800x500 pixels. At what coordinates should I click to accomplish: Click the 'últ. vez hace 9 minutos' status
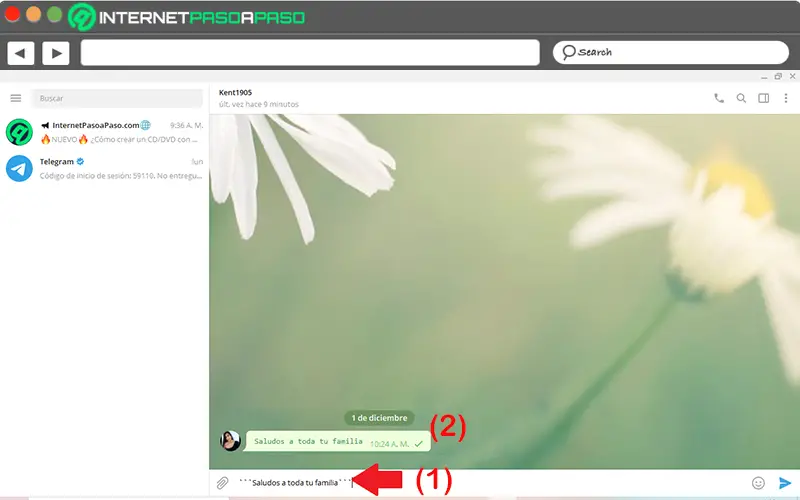click(259, 104)
